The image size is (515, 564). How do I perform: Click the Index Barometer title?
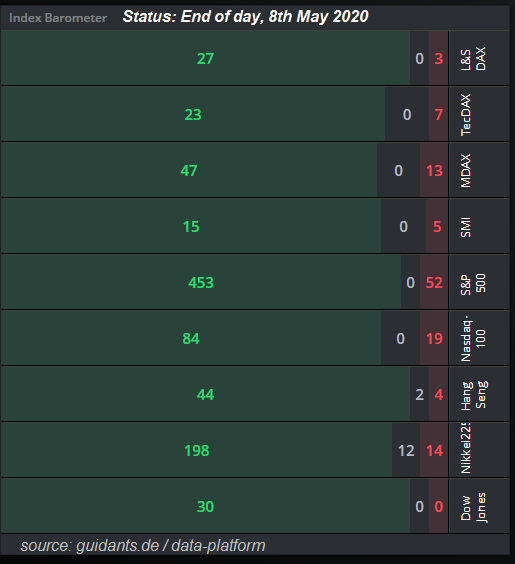[x=58, y=18]
